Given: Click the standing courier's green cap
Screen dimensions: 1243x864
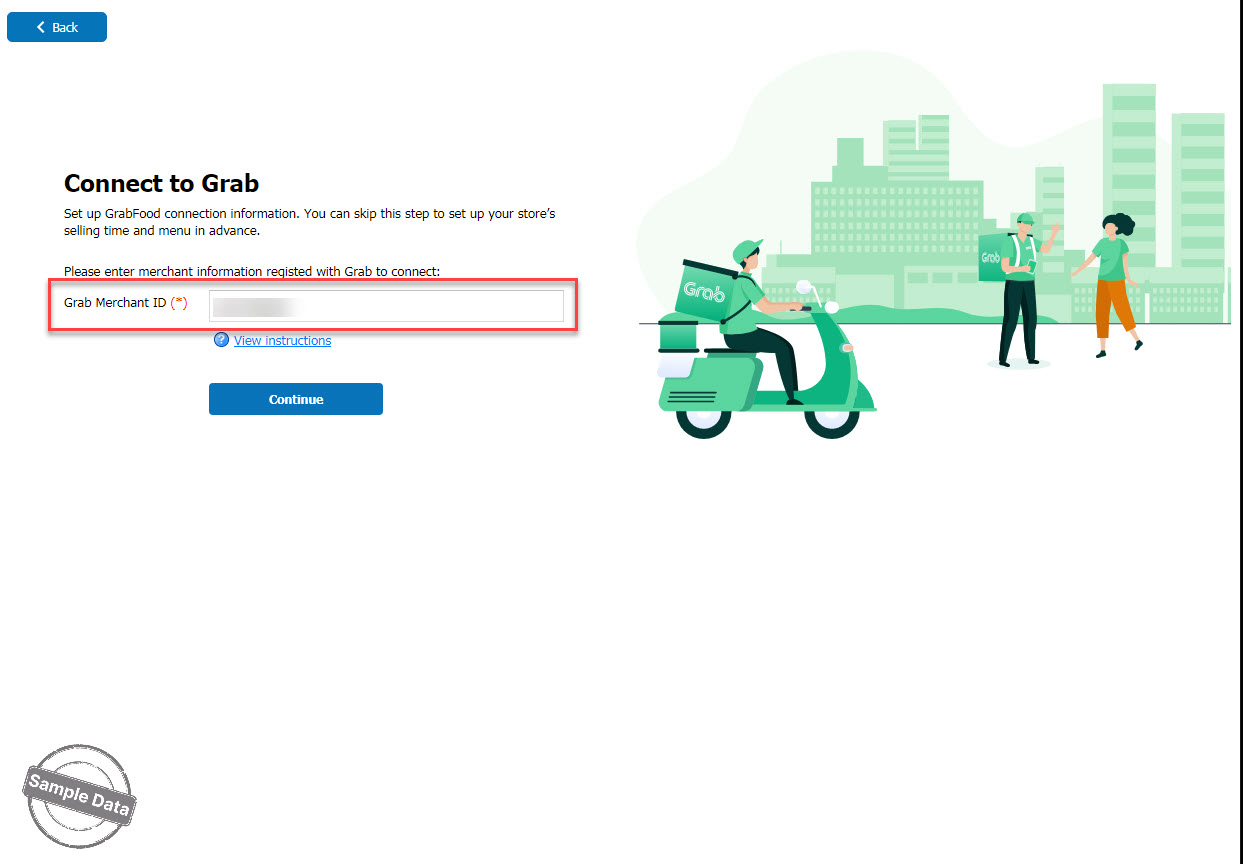Looking at the screenshot, I should 1024,218.
